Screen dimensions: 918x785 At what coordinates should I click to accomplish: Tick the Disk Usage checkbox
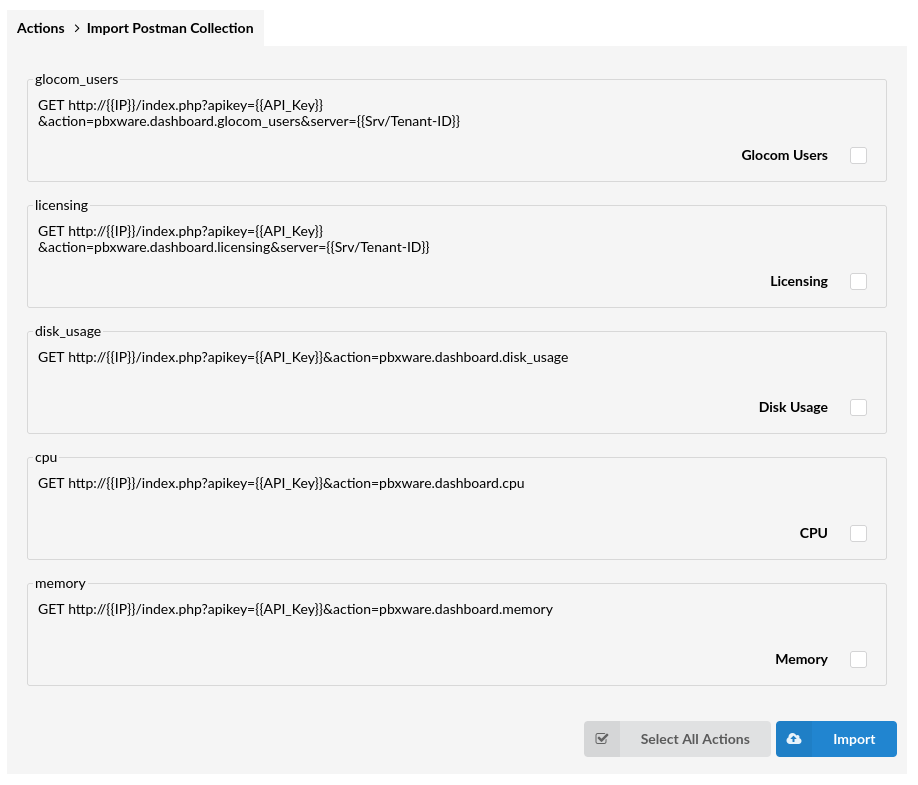[858, 407]
